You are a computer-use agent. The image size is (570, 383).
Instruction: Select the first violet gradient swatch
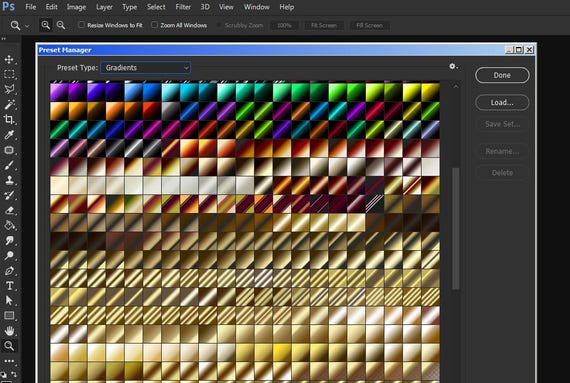tap(59, 92)
